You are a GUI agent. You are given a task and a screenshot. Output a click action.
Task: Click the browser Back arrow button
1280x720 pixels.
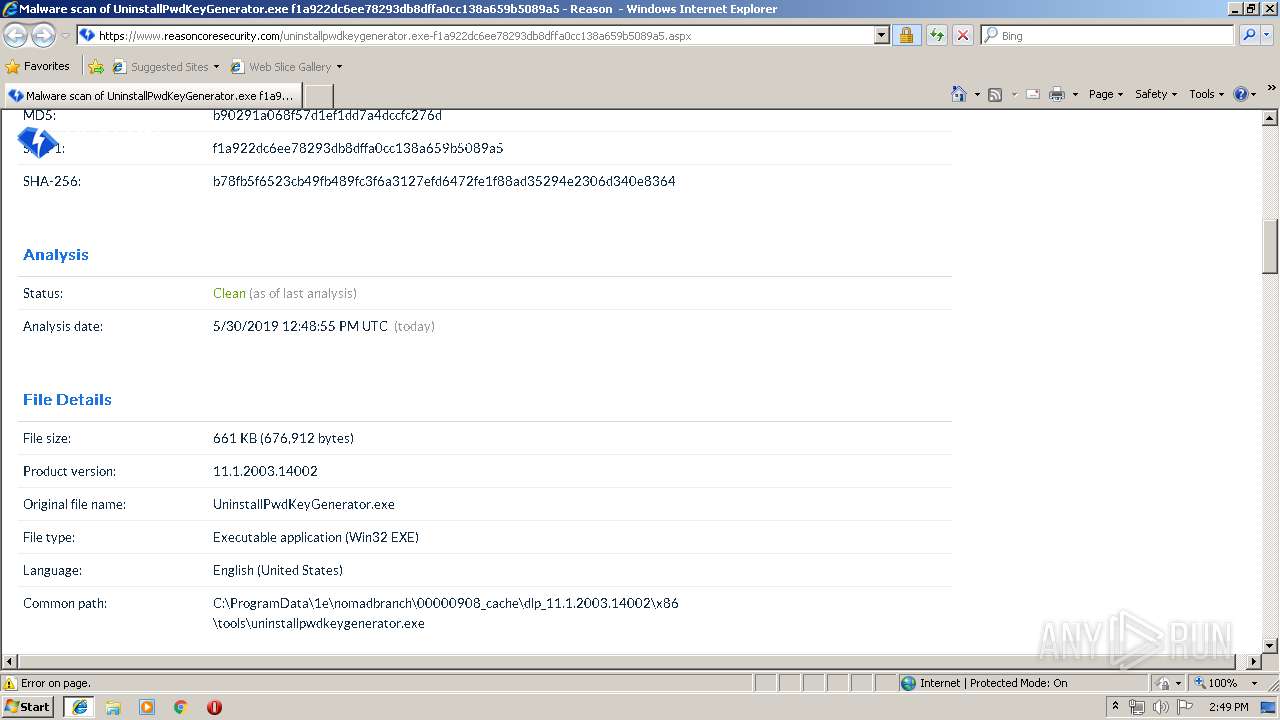[x=16, y=35]
